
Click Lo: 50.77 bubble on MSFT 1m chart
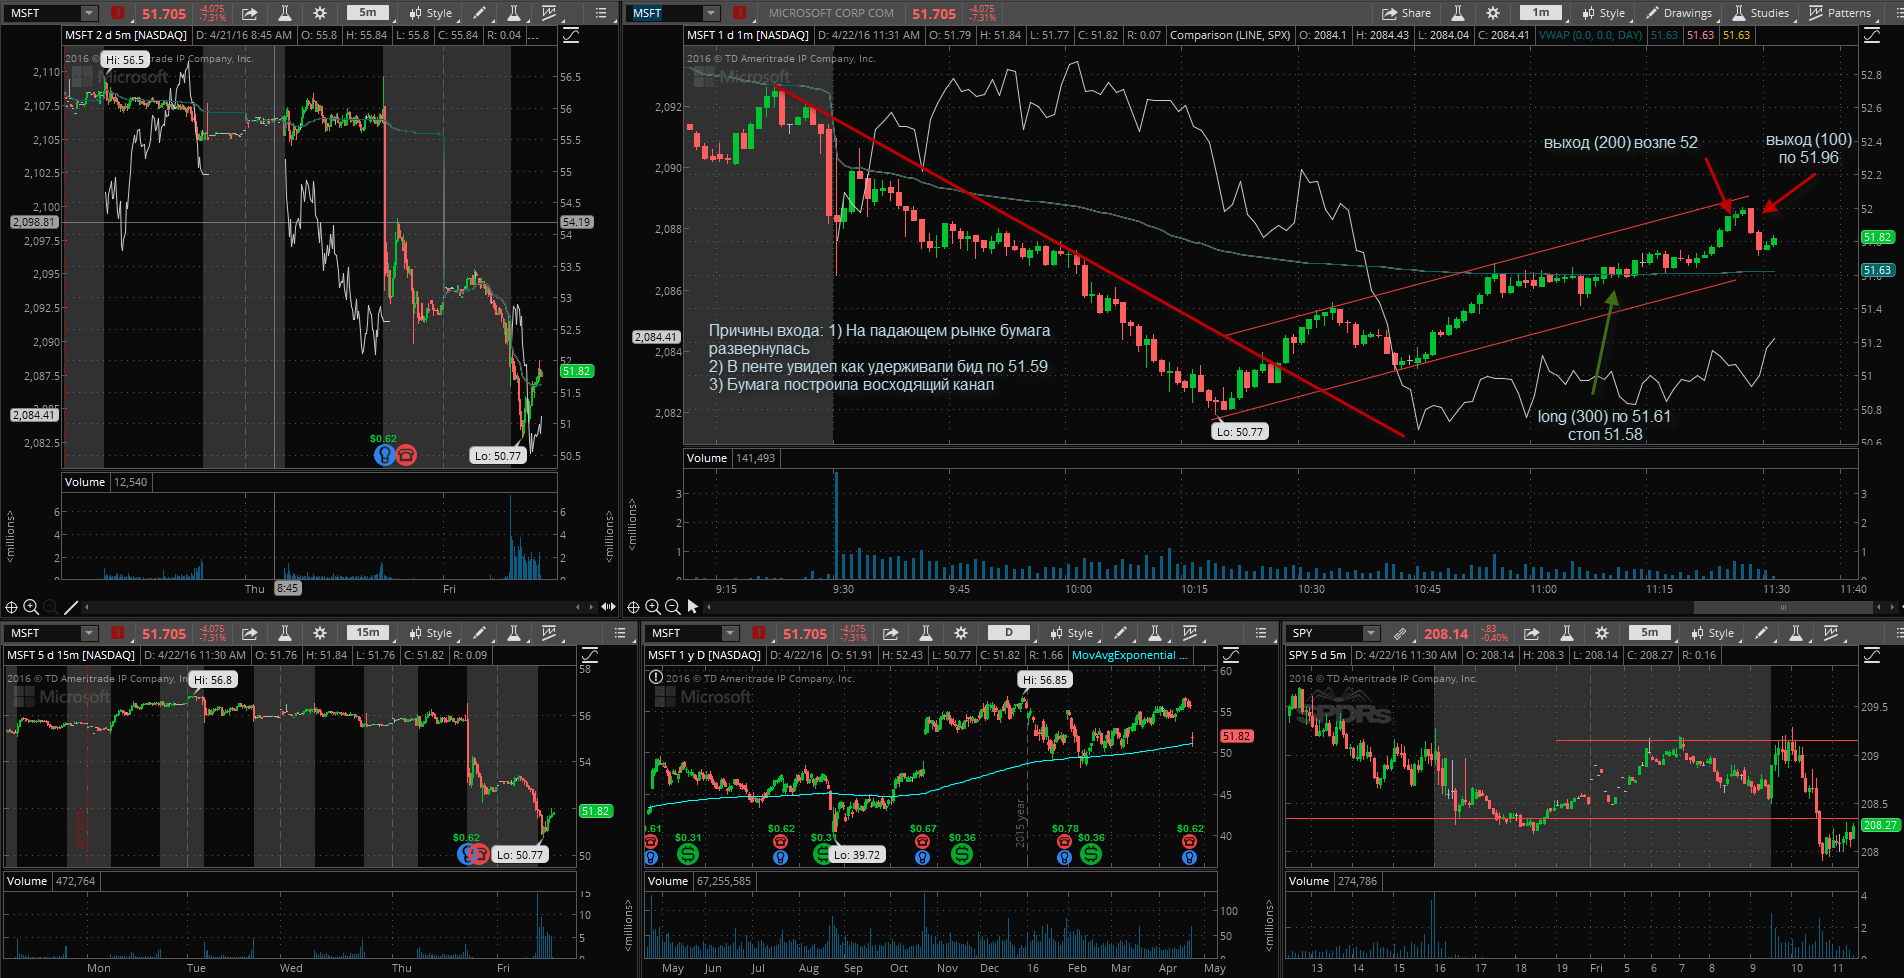[x=1239, y=432]
